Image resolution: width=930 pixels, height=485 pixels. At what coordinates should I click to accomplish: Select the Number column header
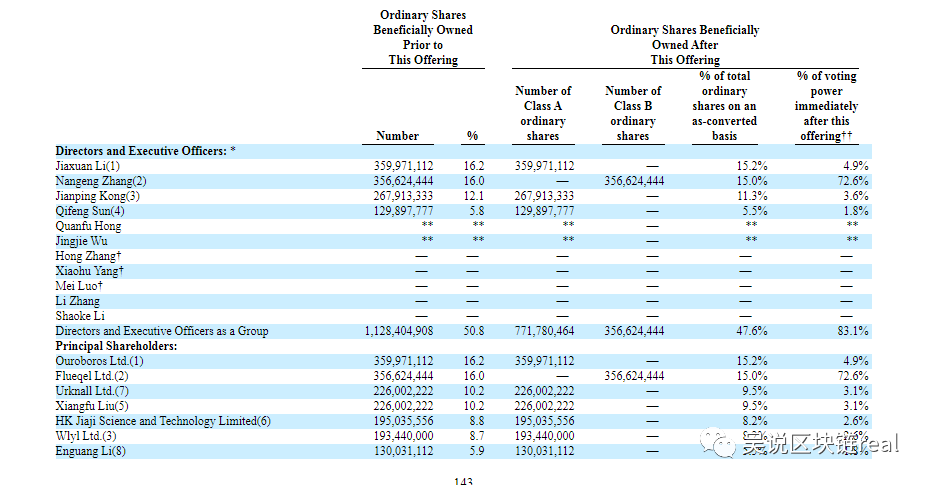pos(397,136)
